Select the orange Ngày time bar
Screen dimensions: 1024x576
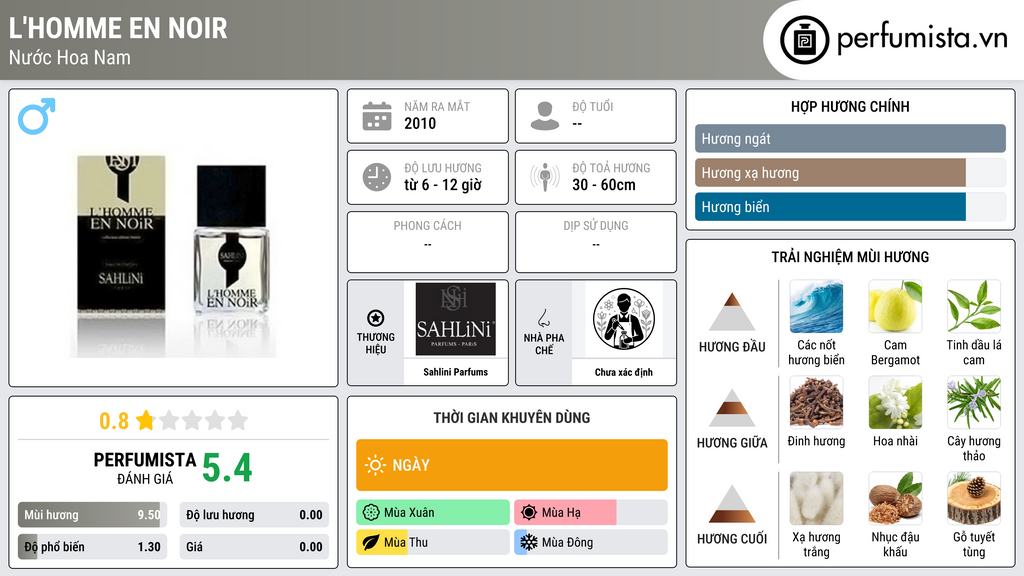click(512, 465)
